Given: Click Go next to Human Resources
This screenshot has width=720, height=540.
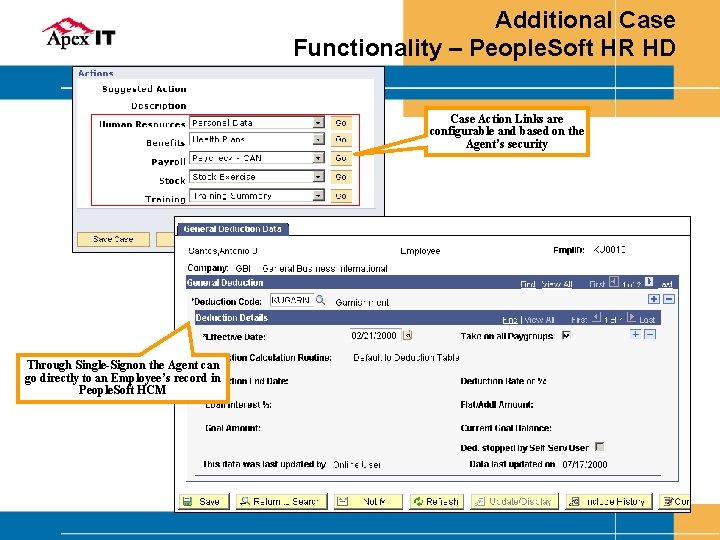Looking at the screenshot, I should pyautogui.click(x=341, y=123).
